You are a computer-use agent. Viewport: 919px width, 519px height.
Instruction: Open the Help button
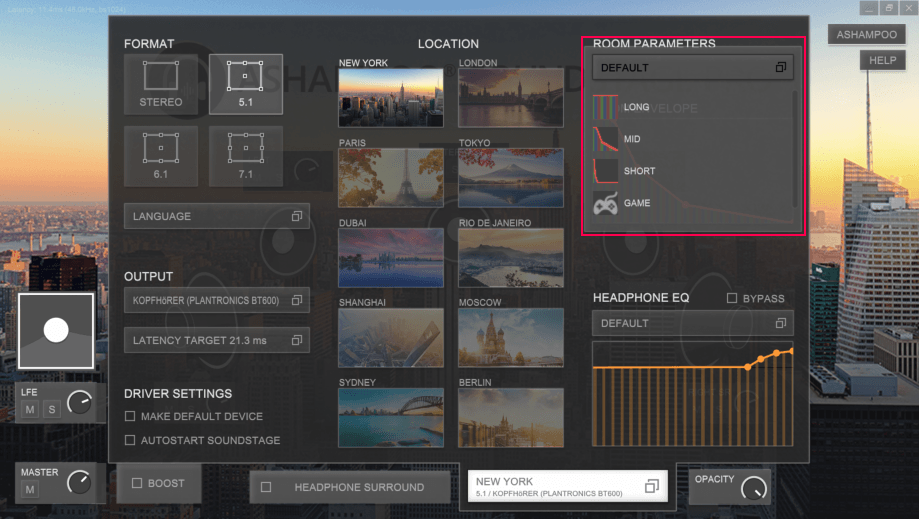tap(882, 60)
